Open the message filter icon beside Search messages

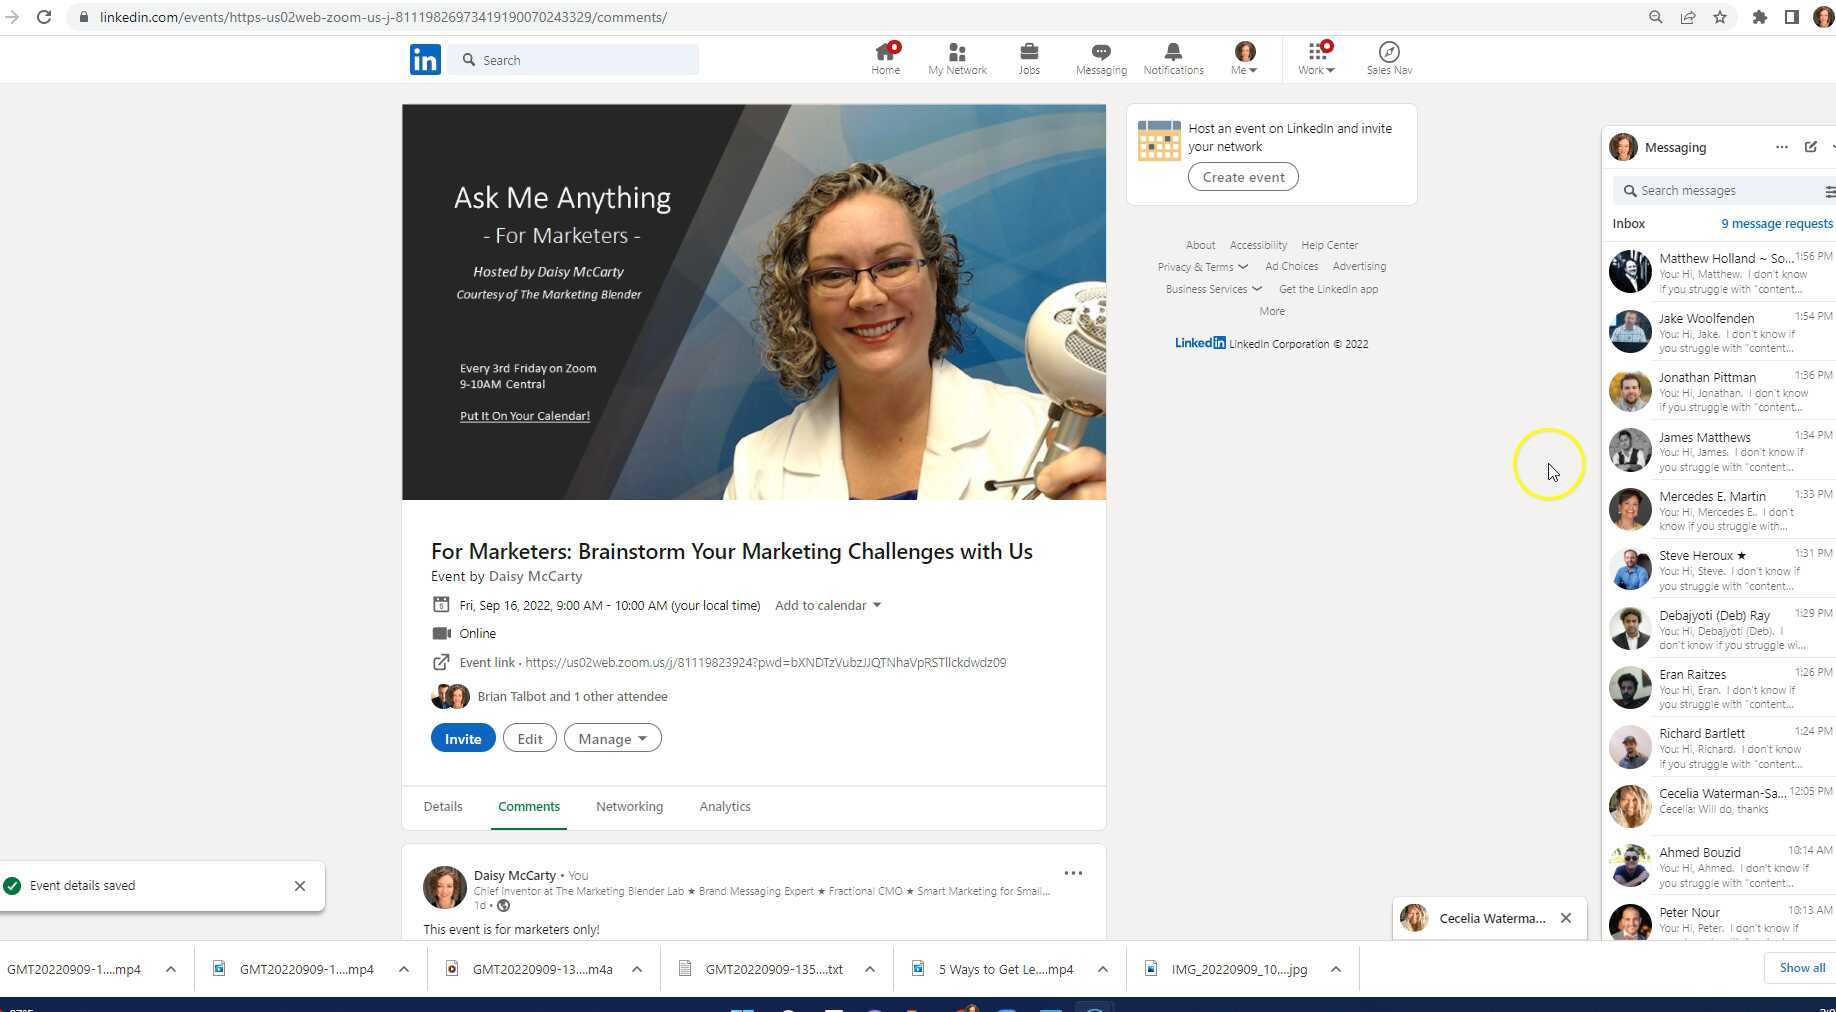pyautogui.click(x=1829, y=191)
